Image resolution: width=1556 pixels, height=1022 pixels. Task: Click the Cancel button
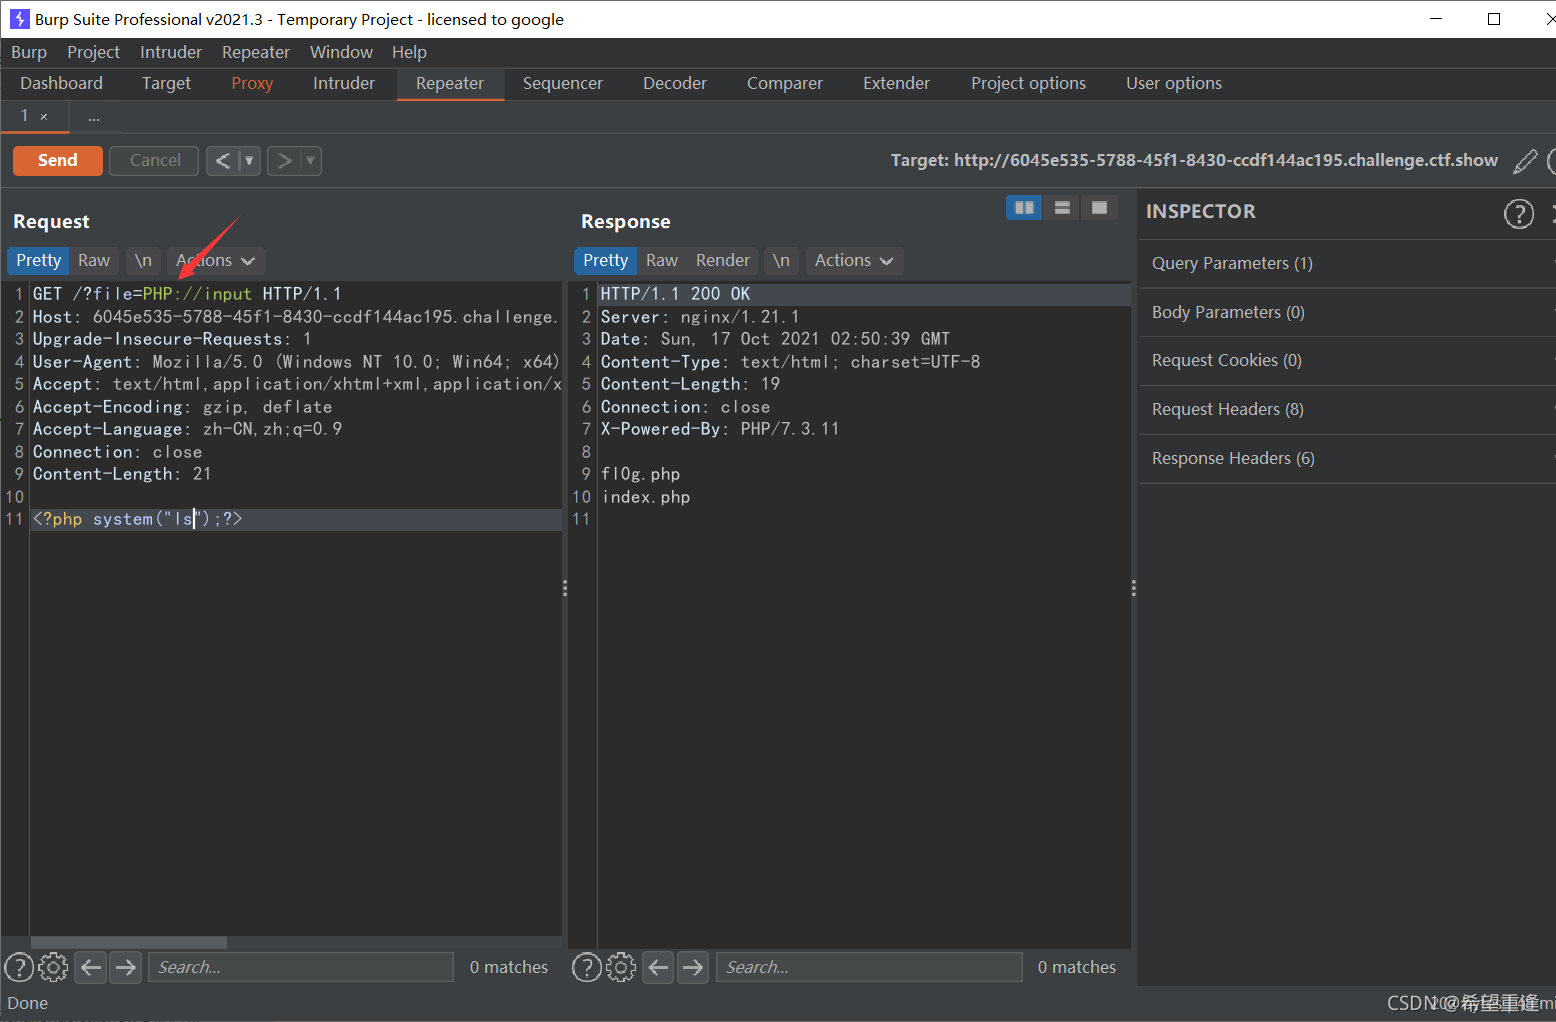155,160
